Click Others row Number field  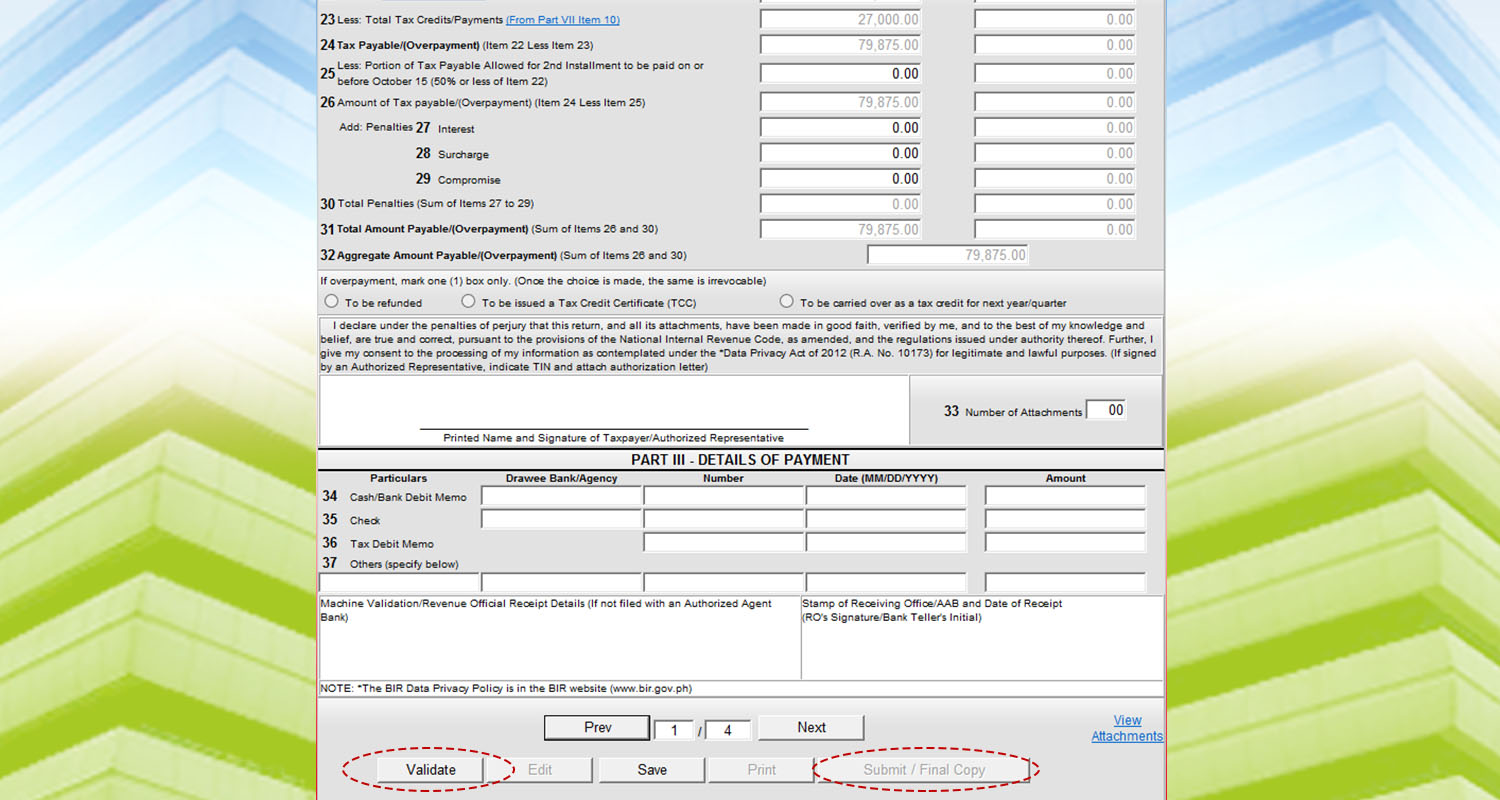tap(724, 582)
